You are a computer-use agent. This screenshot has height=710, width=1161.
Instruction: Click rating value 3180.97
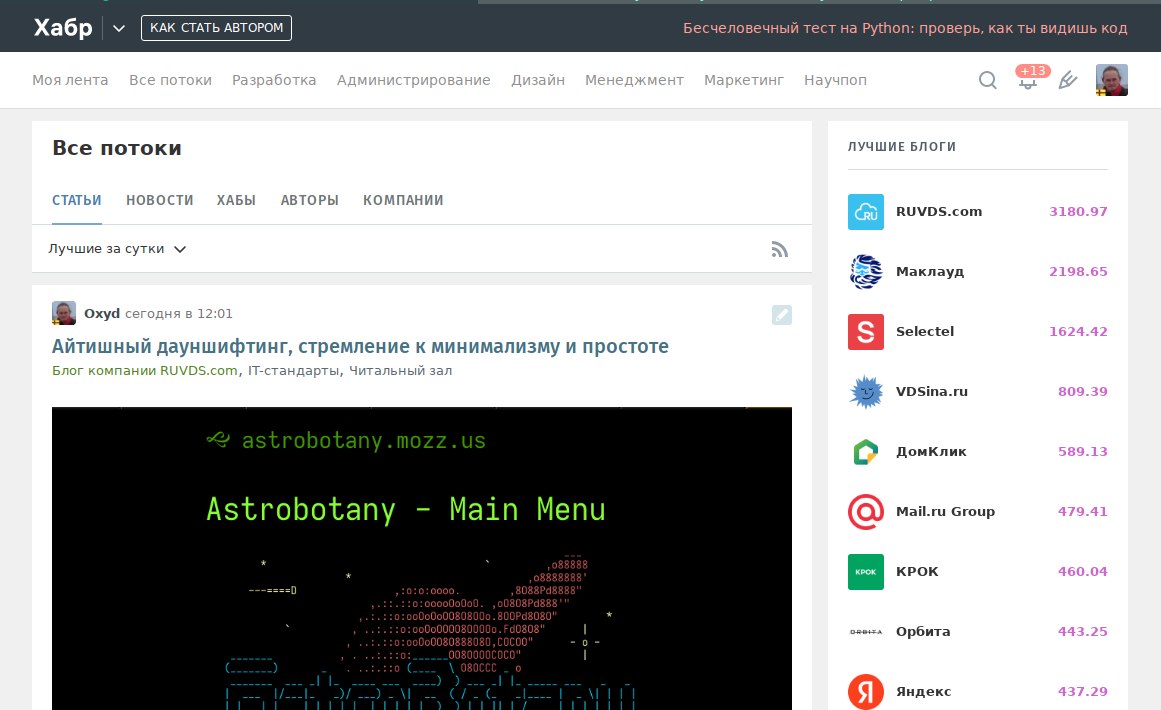point(1078,212)
